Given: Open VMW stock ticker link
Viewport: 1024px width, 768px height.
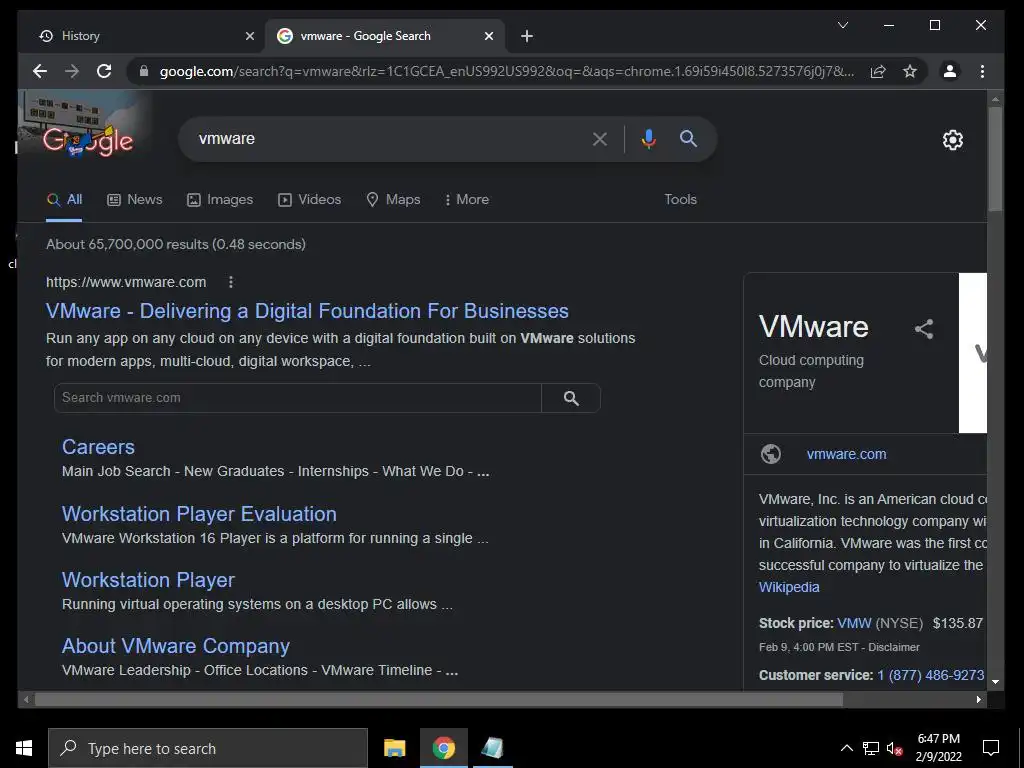Looking at the screenshot, I should click(854, 623).
